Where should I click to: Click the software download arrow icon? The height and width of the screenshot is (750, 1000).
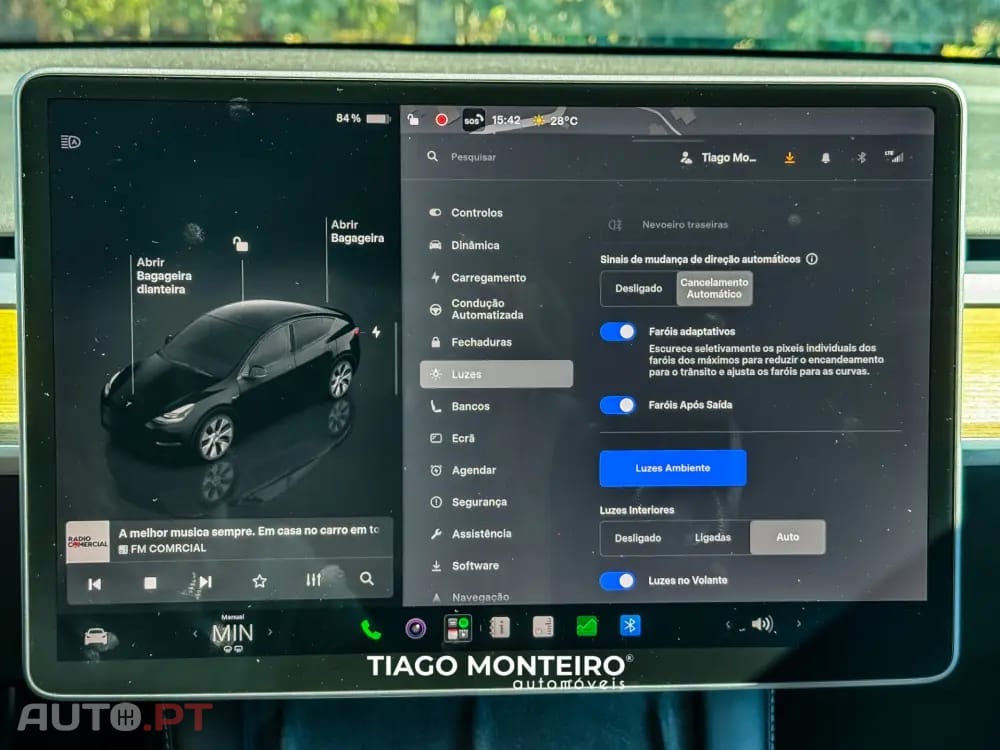(790, 158)
